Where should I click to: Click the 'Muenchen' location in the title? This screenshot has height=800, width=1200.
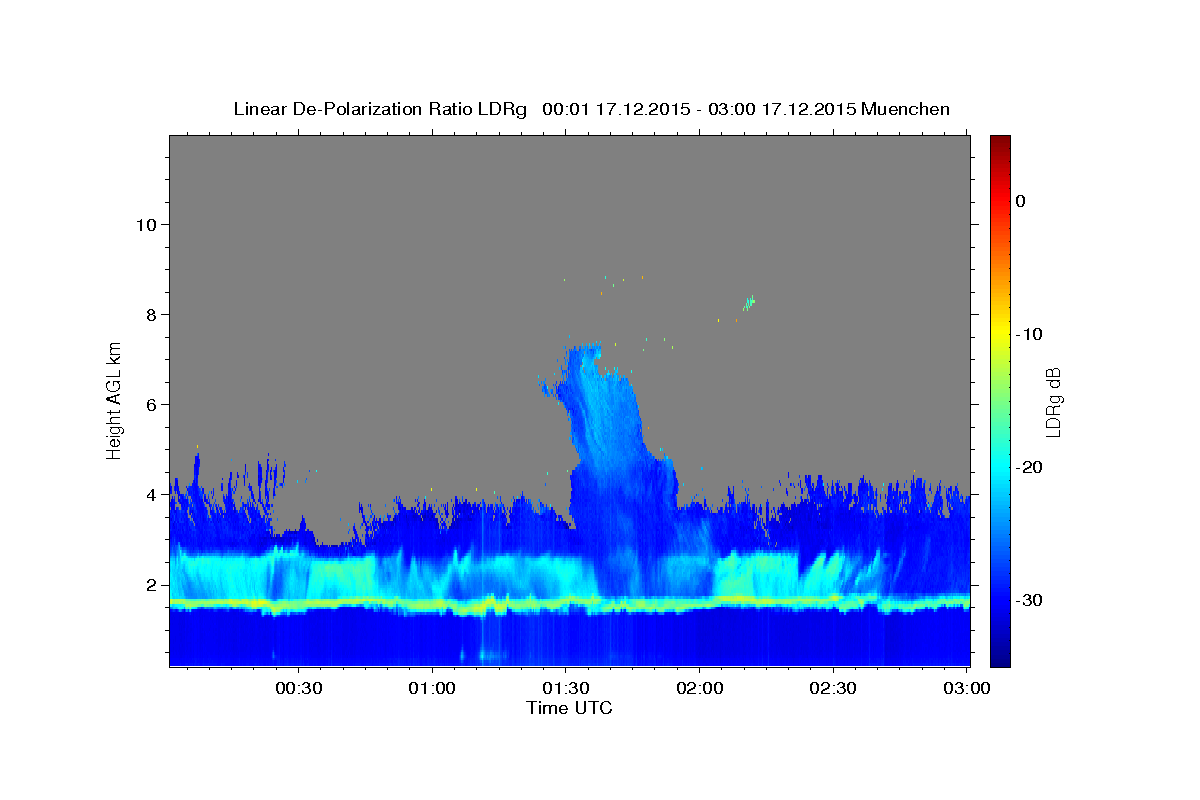[x=906, y=109]
